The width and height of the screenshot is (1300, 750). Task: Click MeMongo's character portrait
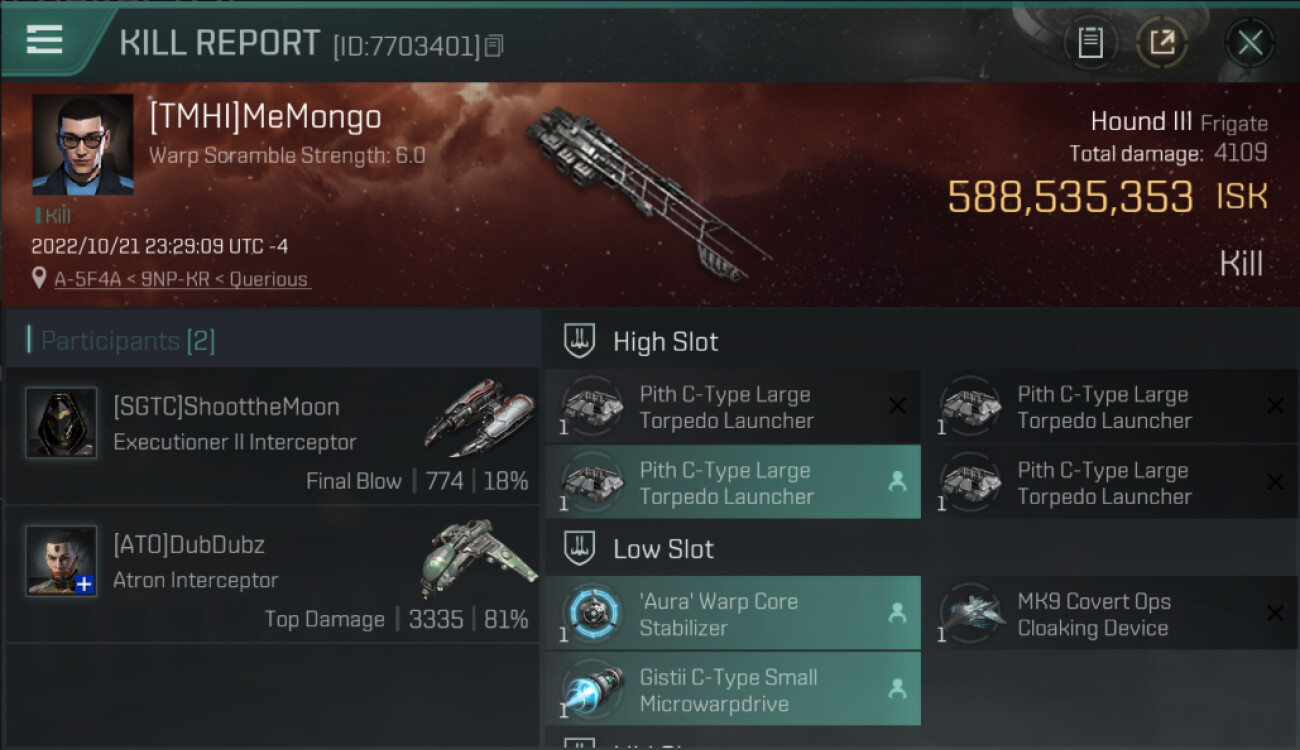coord(82,144)
